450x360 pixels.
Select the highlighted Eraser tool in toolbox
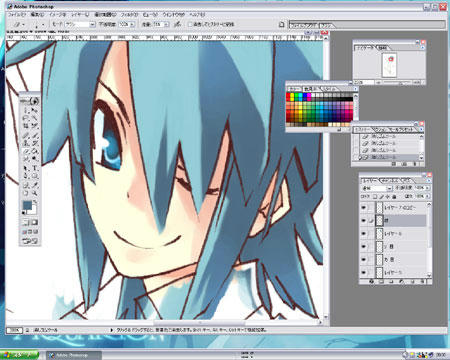26,151
